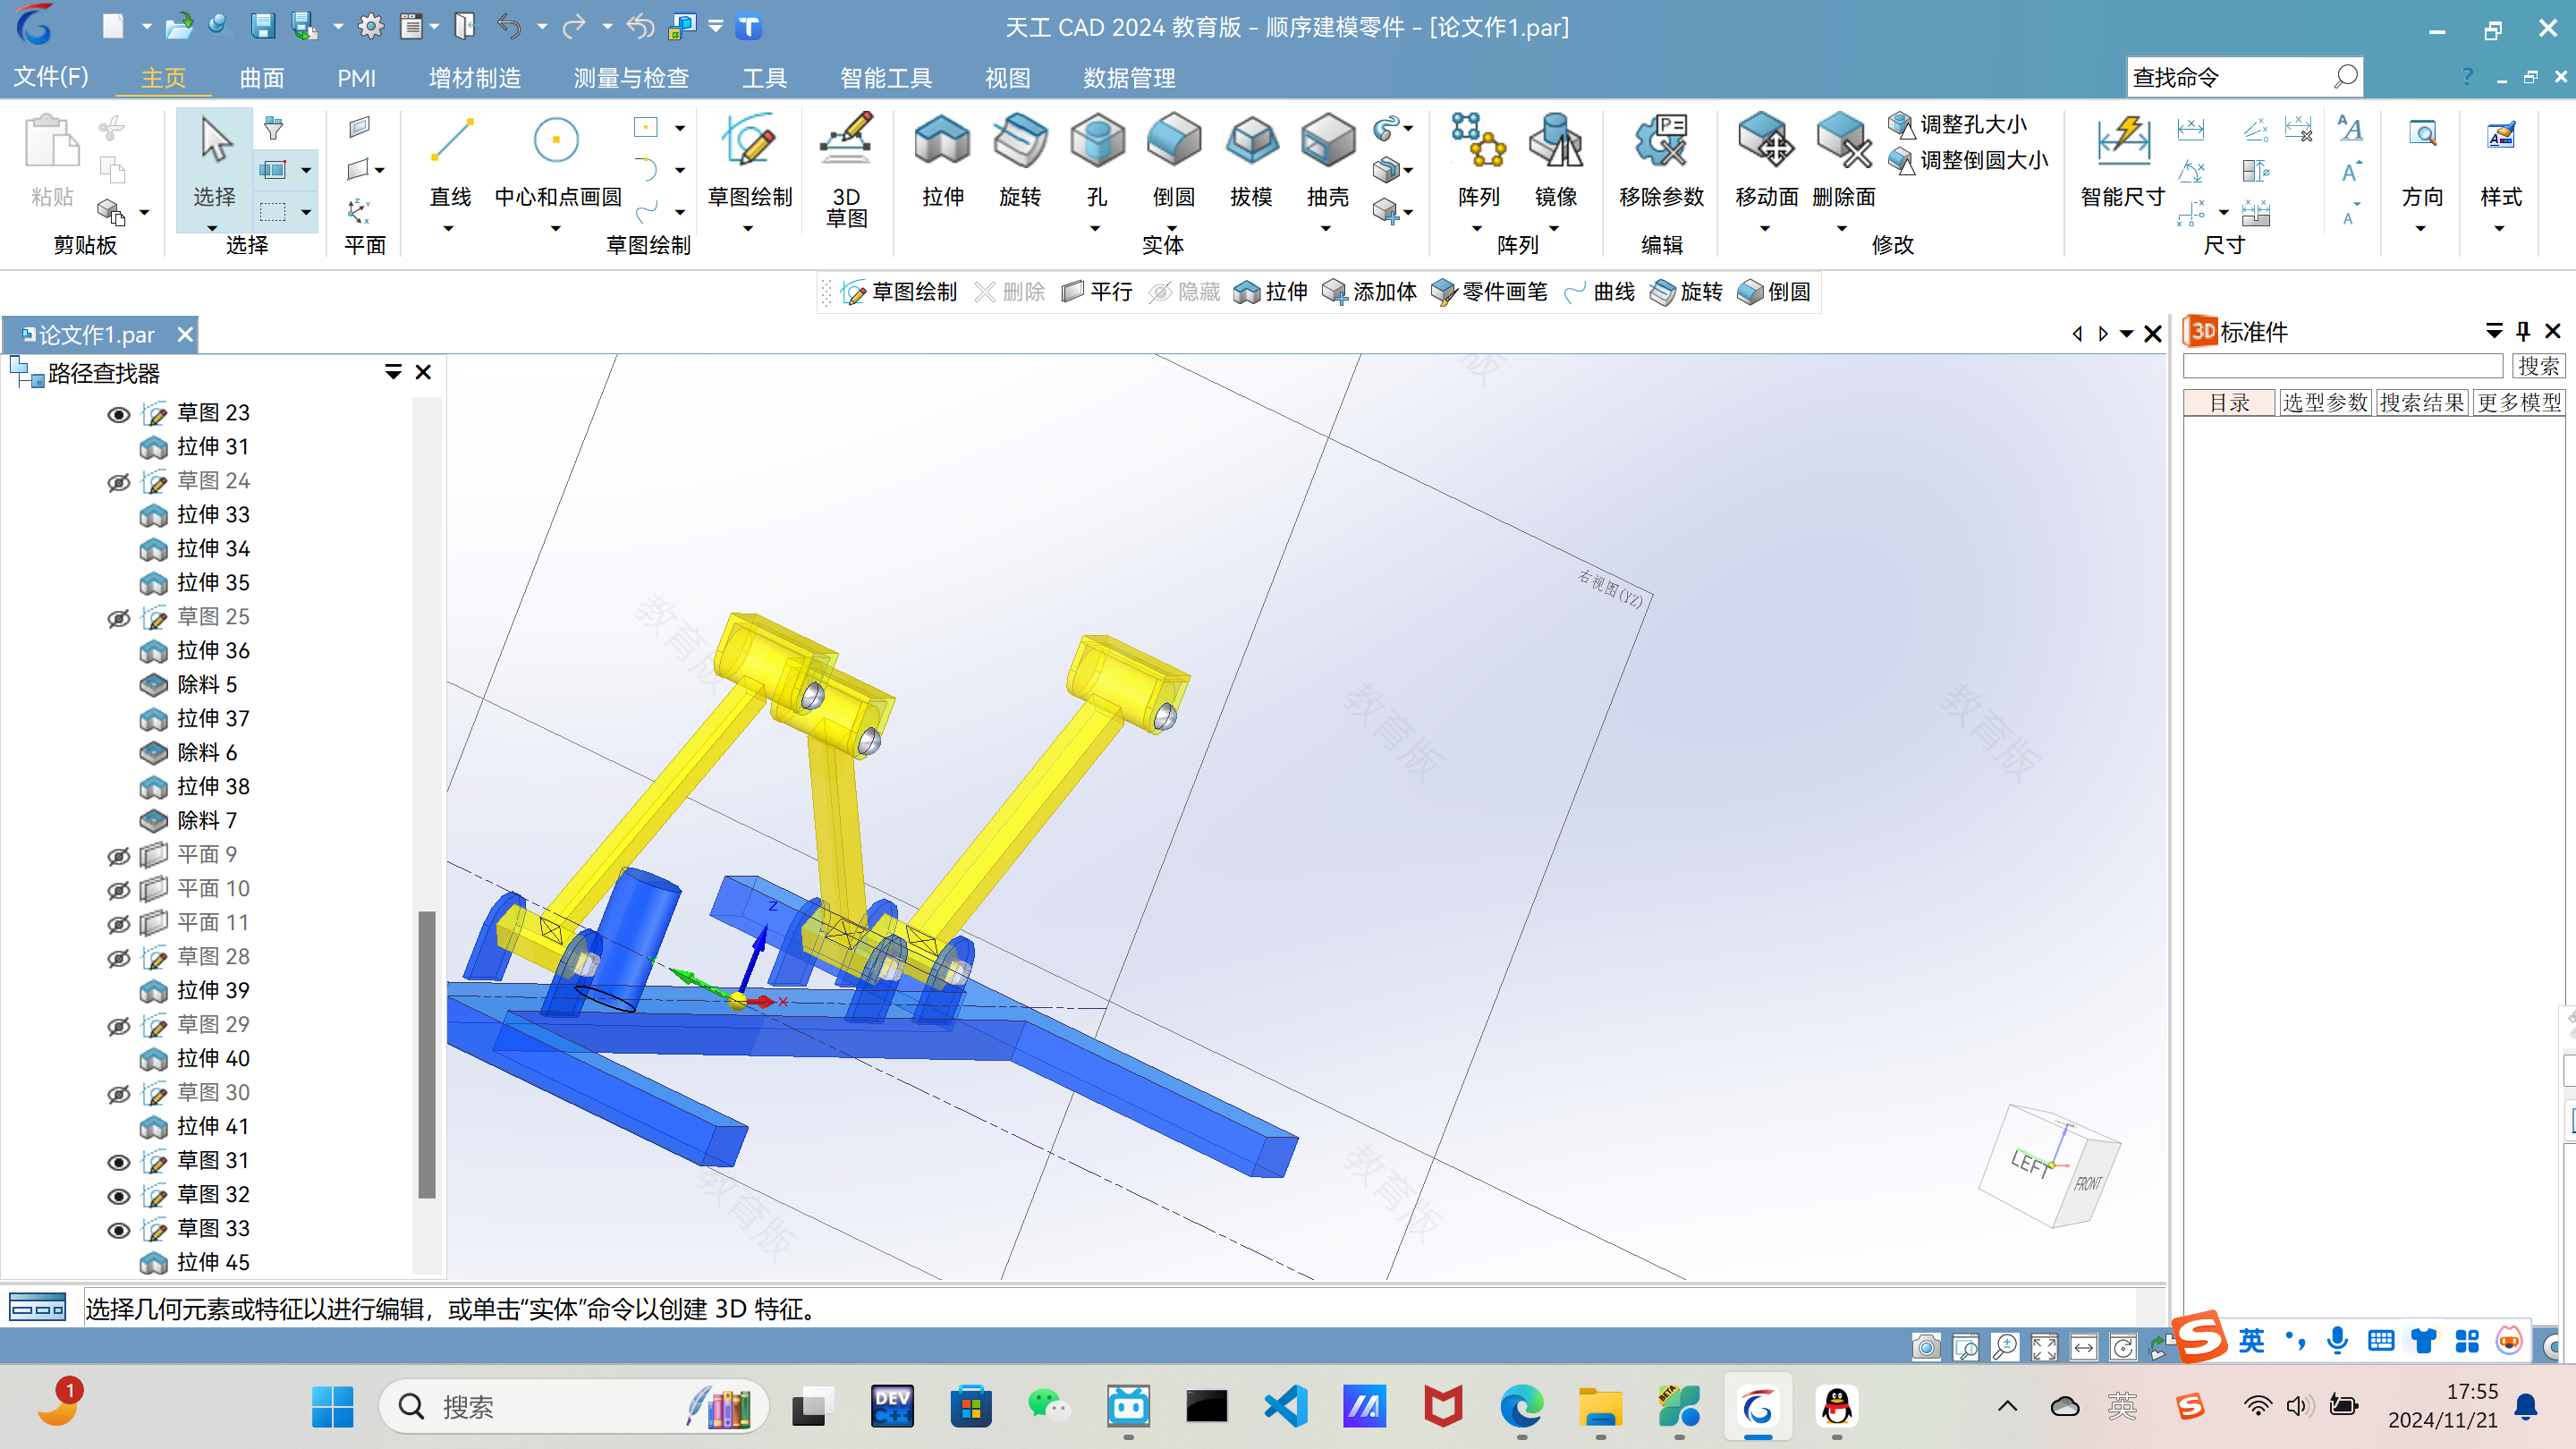Expand the 抽壳 dropdown arrow

[x=1326, y=229]
